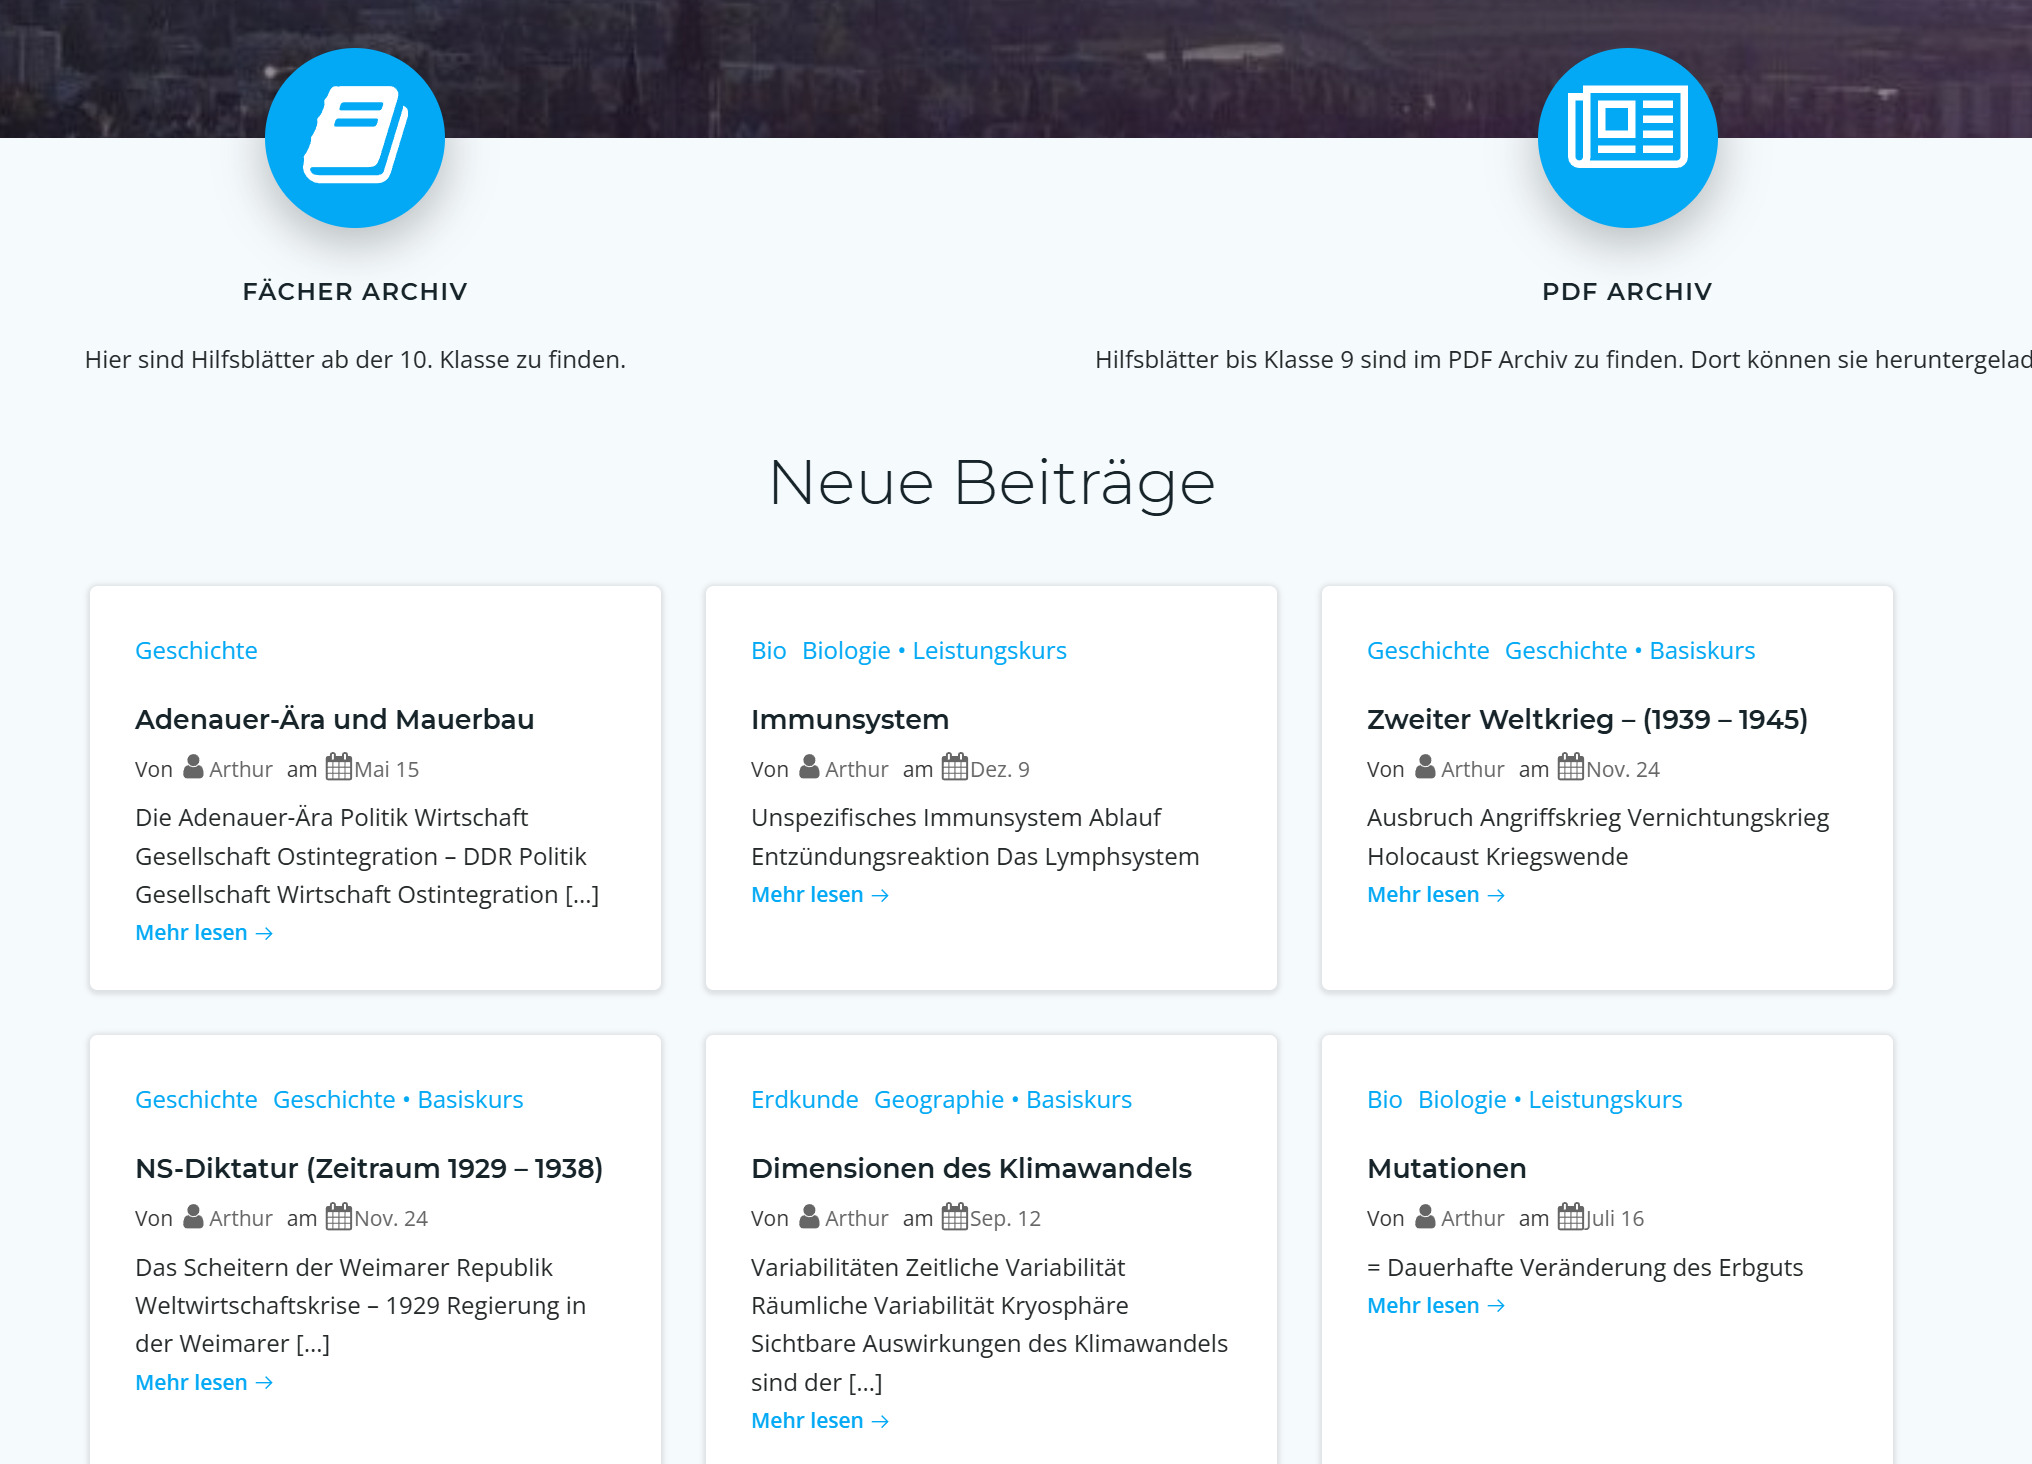This screenshot has width=2032, height=1464.
Task: Click the Fächer Archiv book icon
Action: [x=355, y=138]
